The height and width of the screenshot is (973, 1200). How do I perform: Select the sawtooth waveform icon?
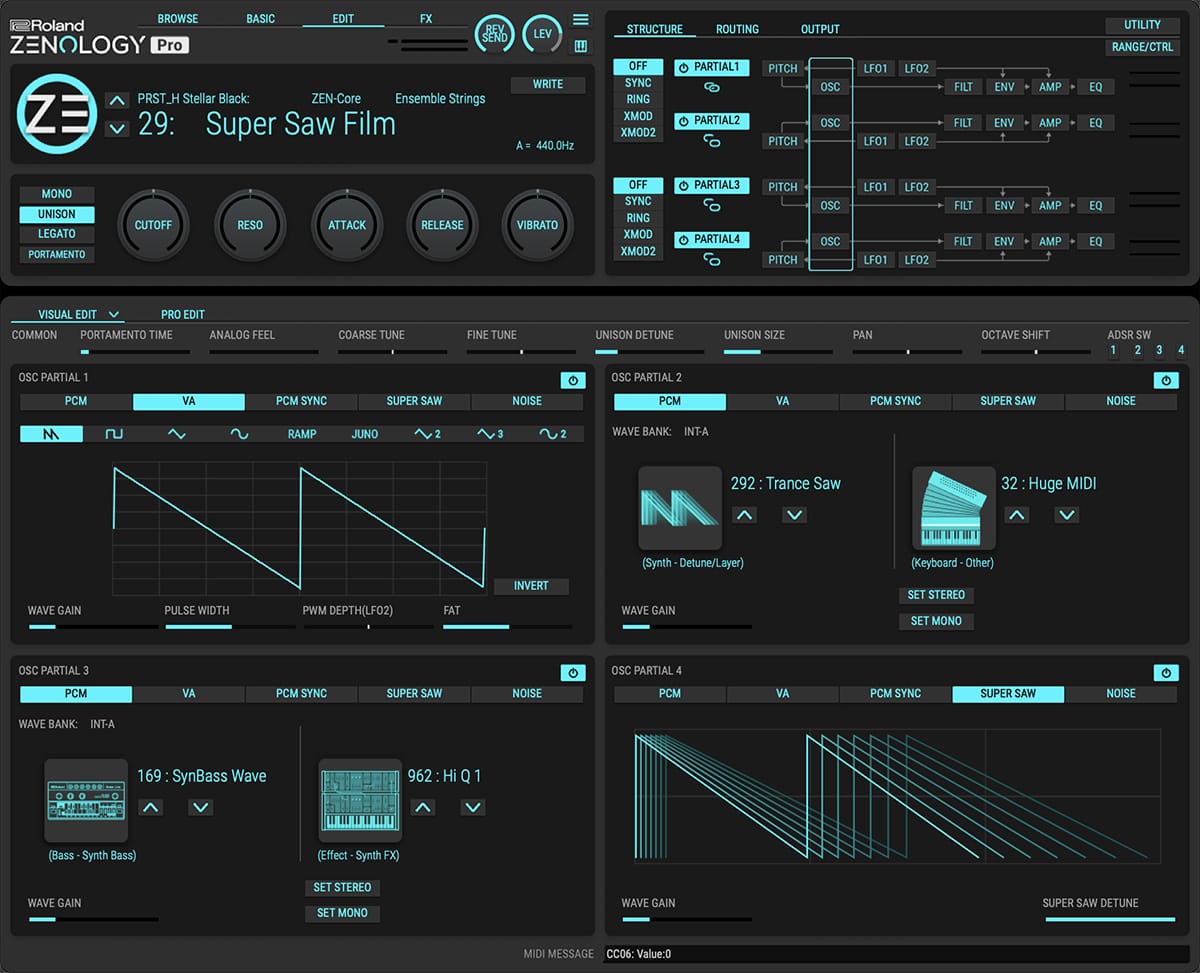click(x=51, y=434)
